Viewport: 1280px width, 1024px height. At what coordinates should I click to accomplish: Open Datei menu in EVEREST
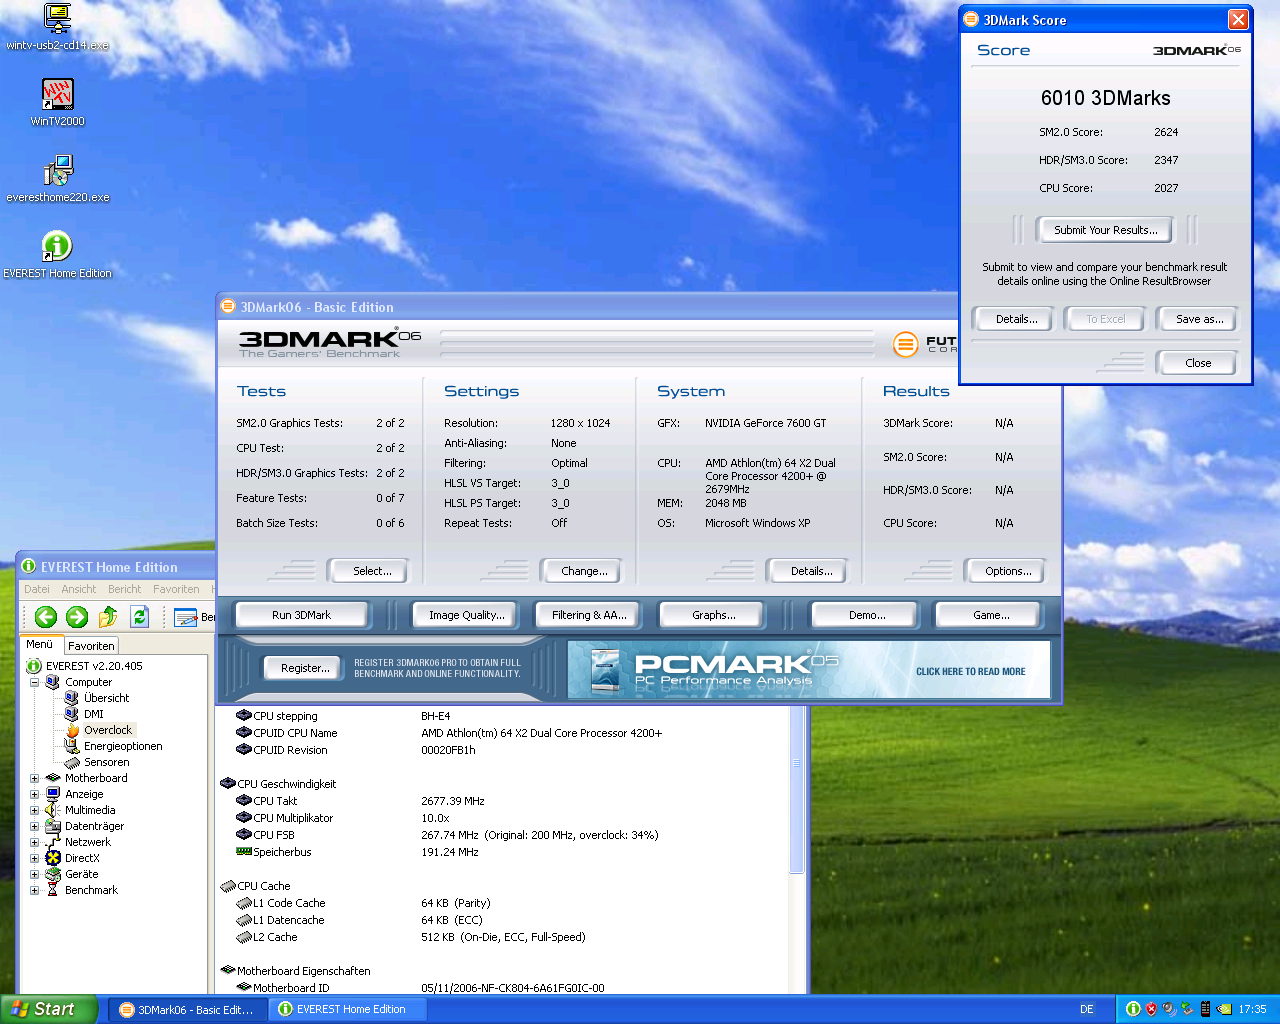coord(37,589)
